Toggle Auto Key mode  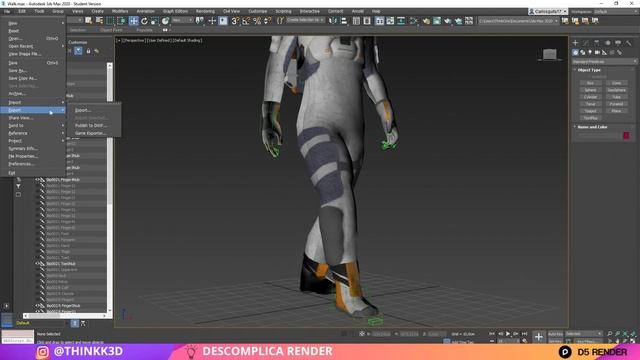555,334
